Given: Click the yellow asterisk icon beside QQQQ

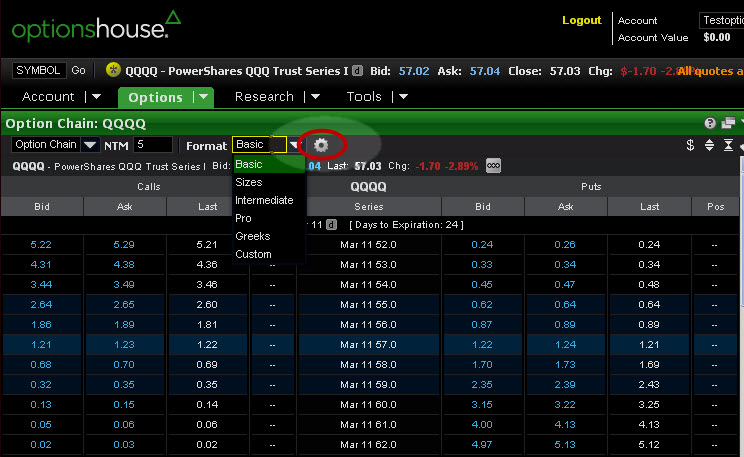Looking at the screenshot, I should click(113, 70).
